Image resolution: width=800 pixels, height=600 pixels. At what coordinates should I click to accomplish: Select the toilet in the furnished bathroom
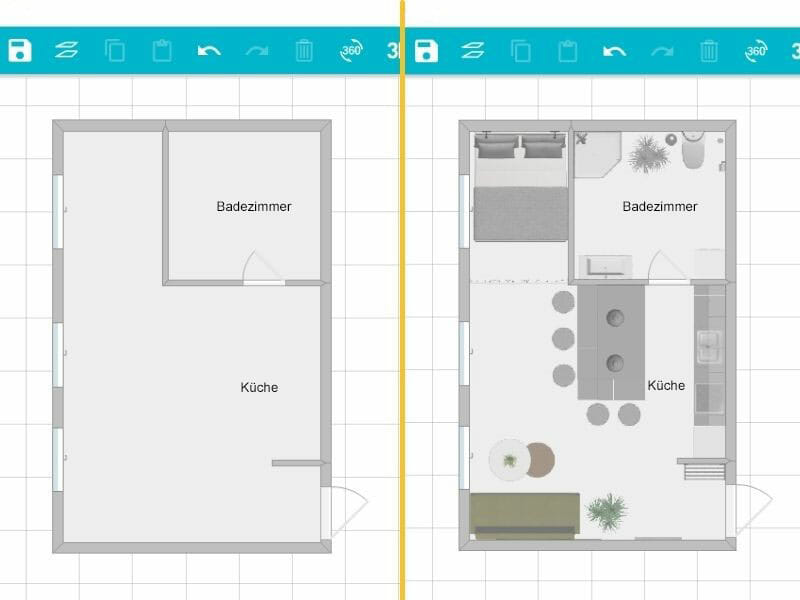(x=693, y=149)
